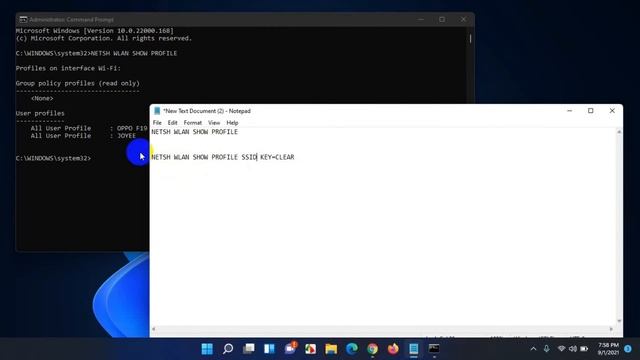Click the microphone icon in the system tray
This screenshot has width=640, height=360.
547,349
